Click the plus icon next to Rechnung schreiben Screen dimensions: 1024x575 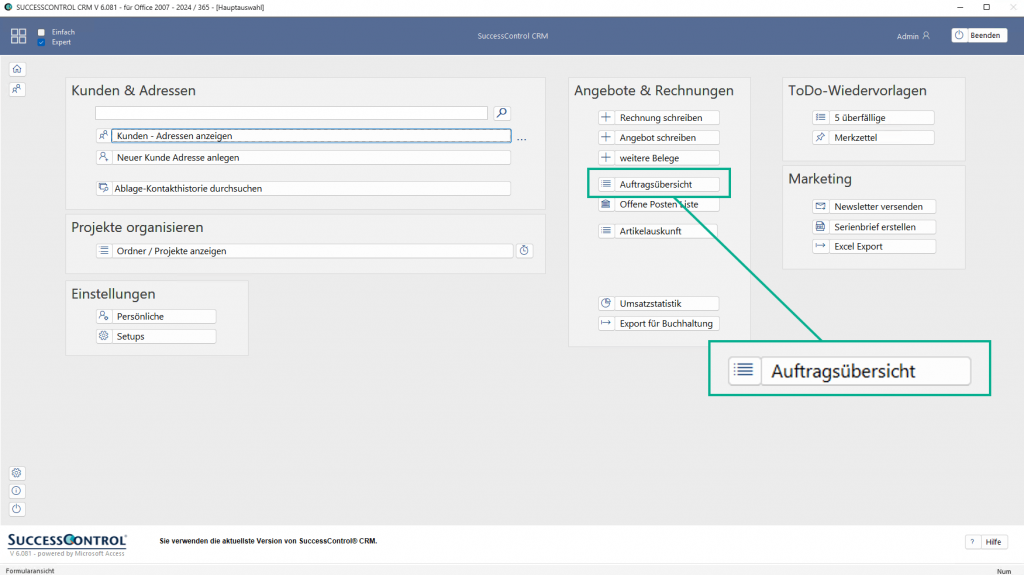[x=606, y=117]
